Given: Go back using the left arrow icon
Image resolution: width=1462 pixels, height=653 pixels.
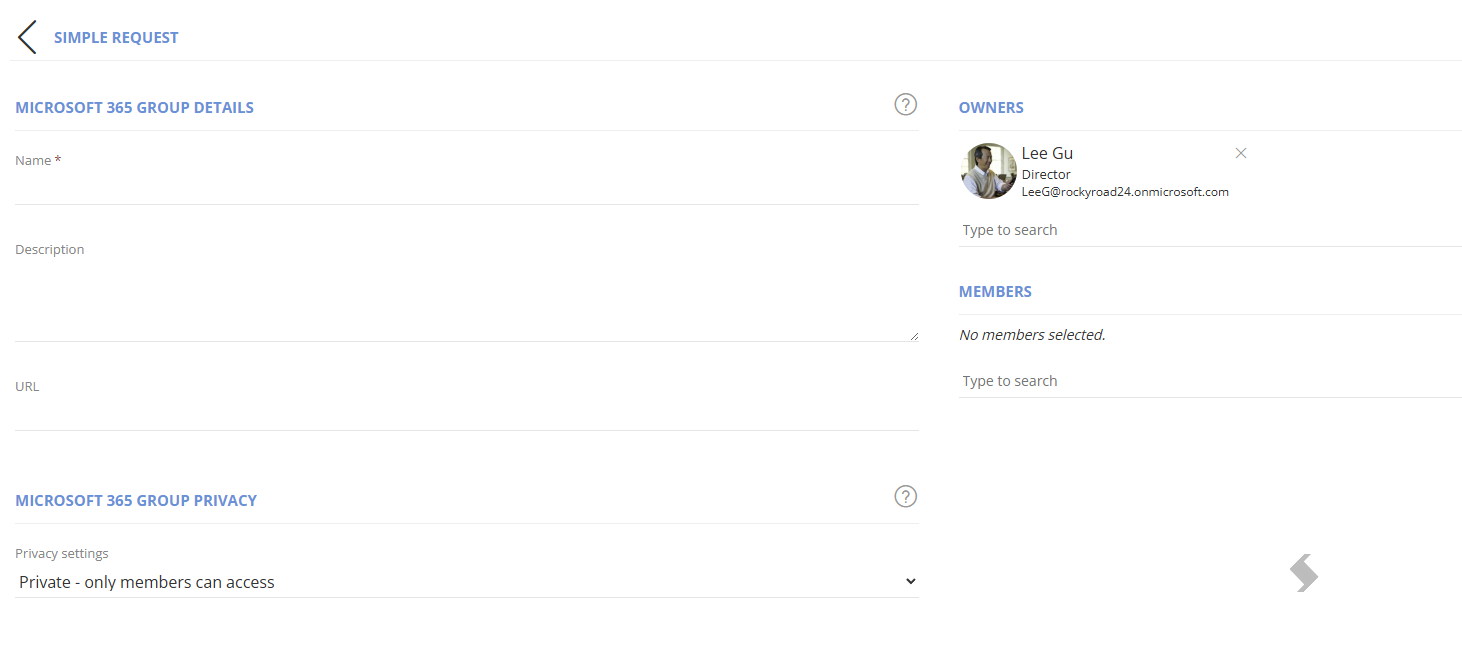Looking at the screenshot, I should 27,37.
